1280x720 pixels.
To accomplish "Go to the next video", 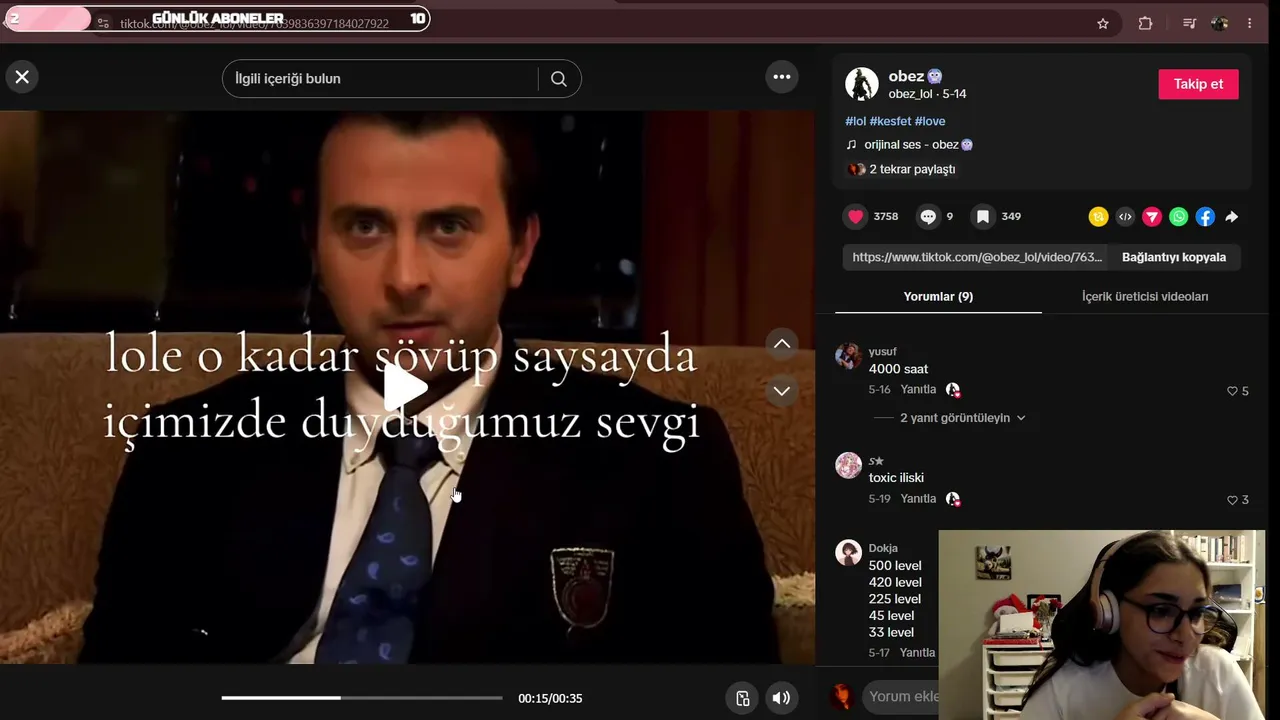I will (x=782, y=391).
